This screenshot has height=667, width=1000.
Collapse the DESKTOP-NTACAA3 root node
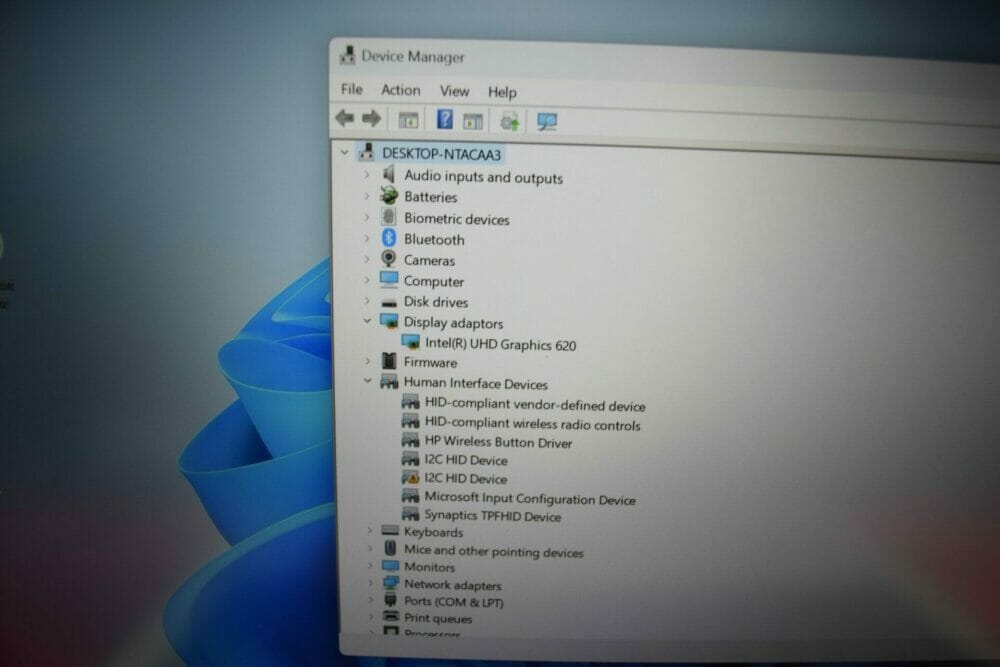[x=344, y=152]
